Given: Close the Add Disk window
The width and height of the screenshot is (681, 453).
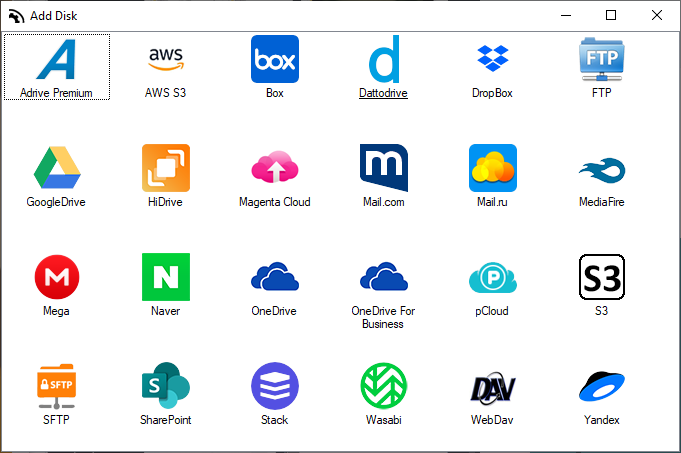Looking at the screenshot, I should click(657, 15).
